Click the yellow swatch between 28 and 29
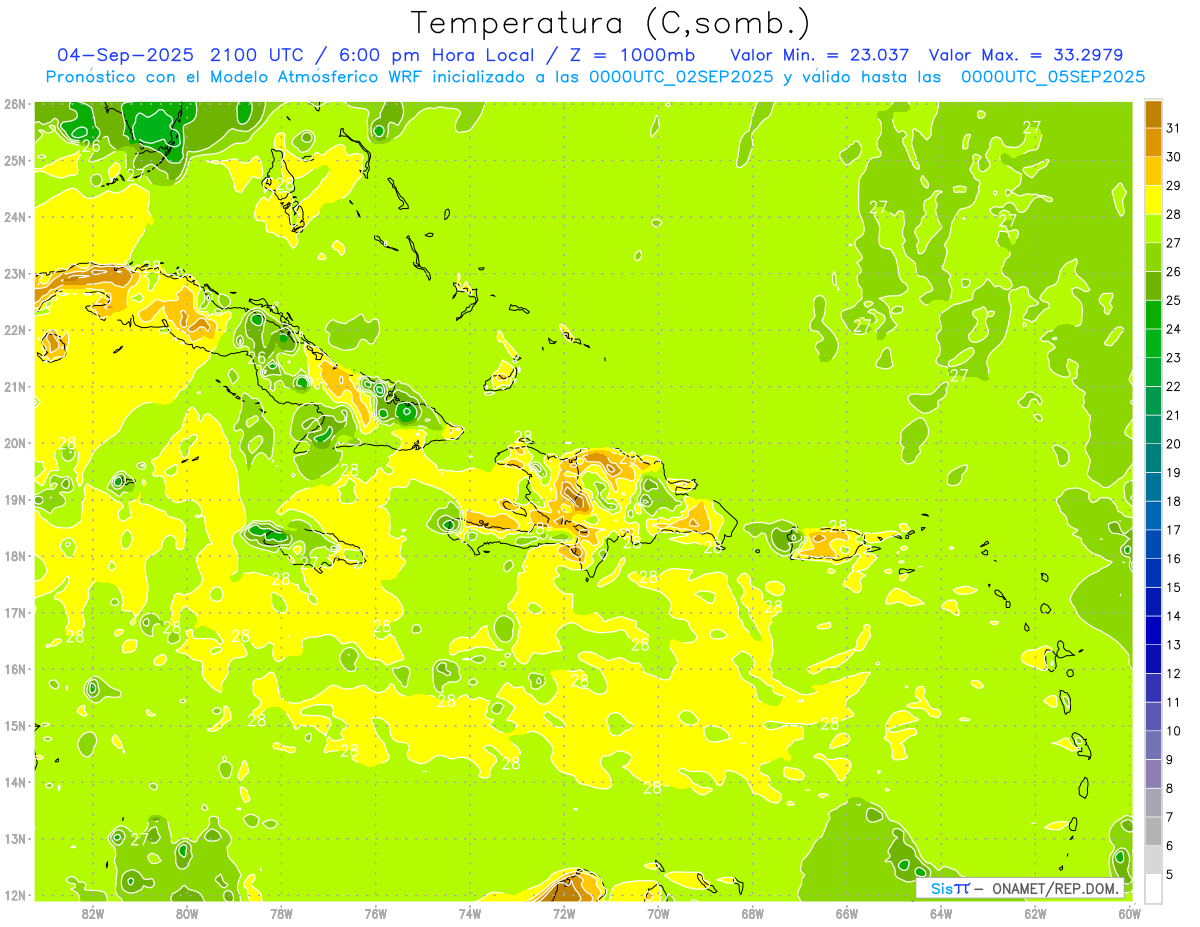 (1153, 200)
